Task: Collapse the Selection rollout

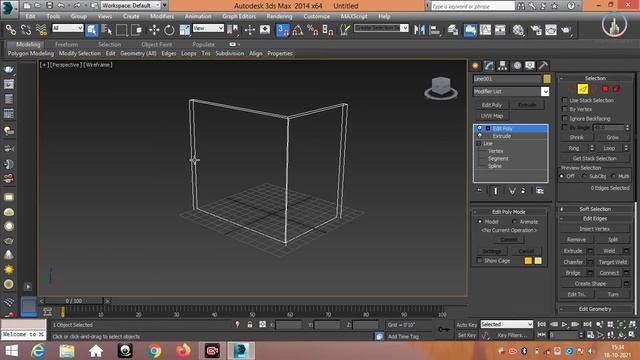Action: [x=595, y=78]
